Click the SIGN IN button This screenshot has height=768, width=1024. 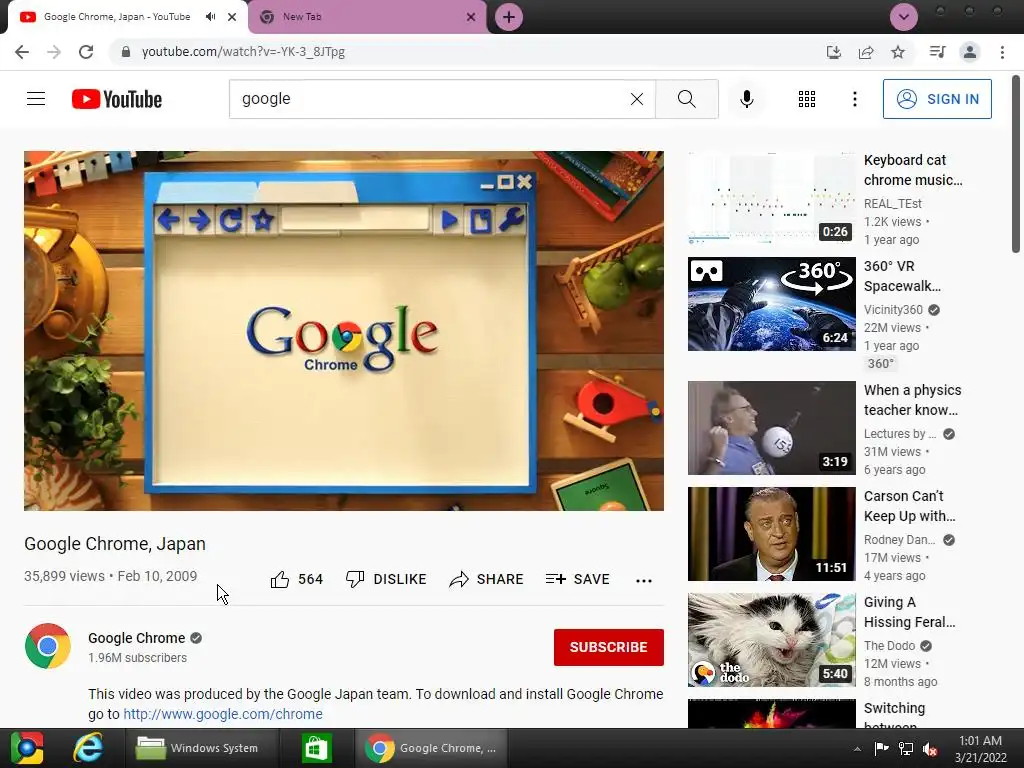pyautogui.click(x=937, y=99)
